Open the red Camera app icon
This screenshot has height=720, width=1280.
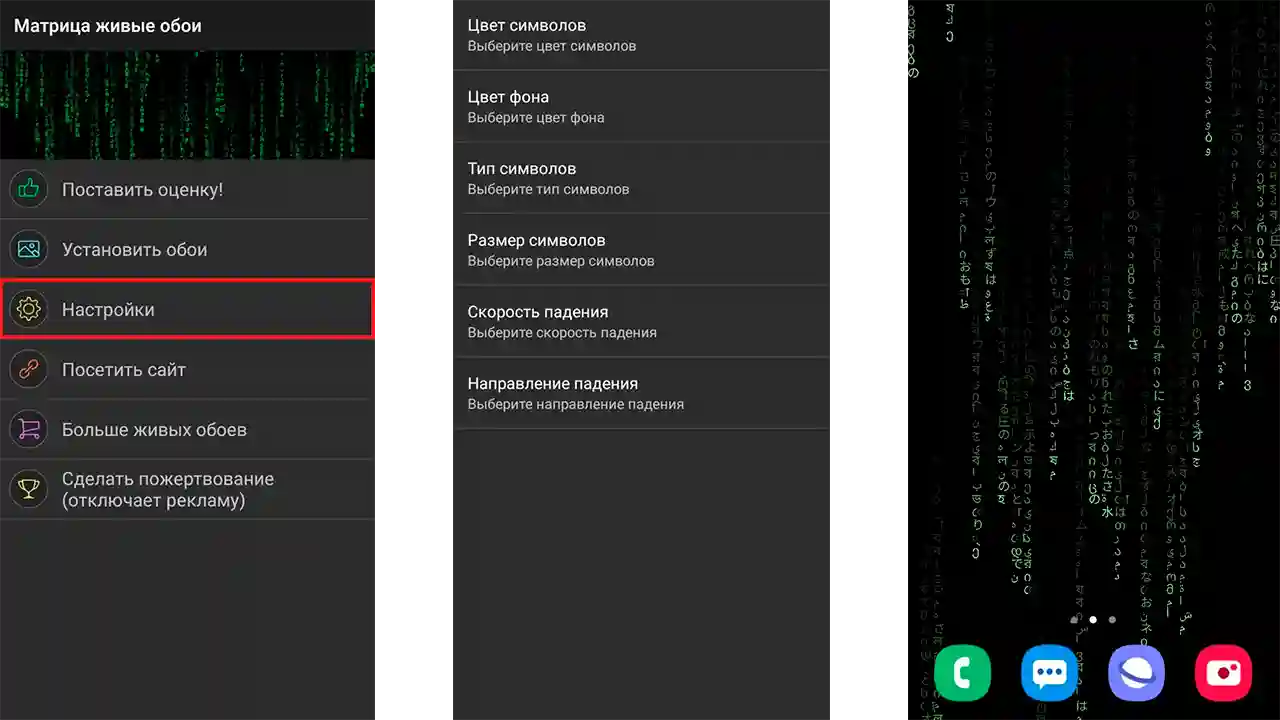pos(1223,673)
